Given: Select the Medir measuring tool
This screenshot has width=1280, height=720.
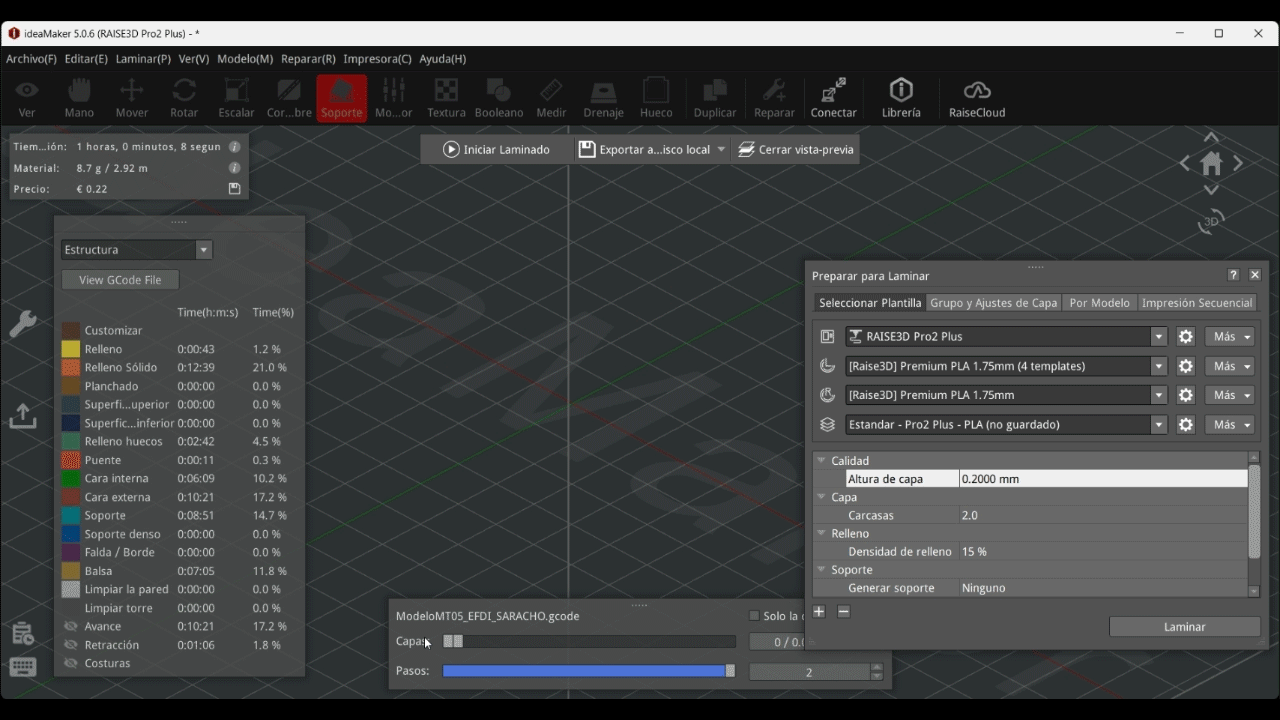Looking at the screenshot, I should point(551,98).
